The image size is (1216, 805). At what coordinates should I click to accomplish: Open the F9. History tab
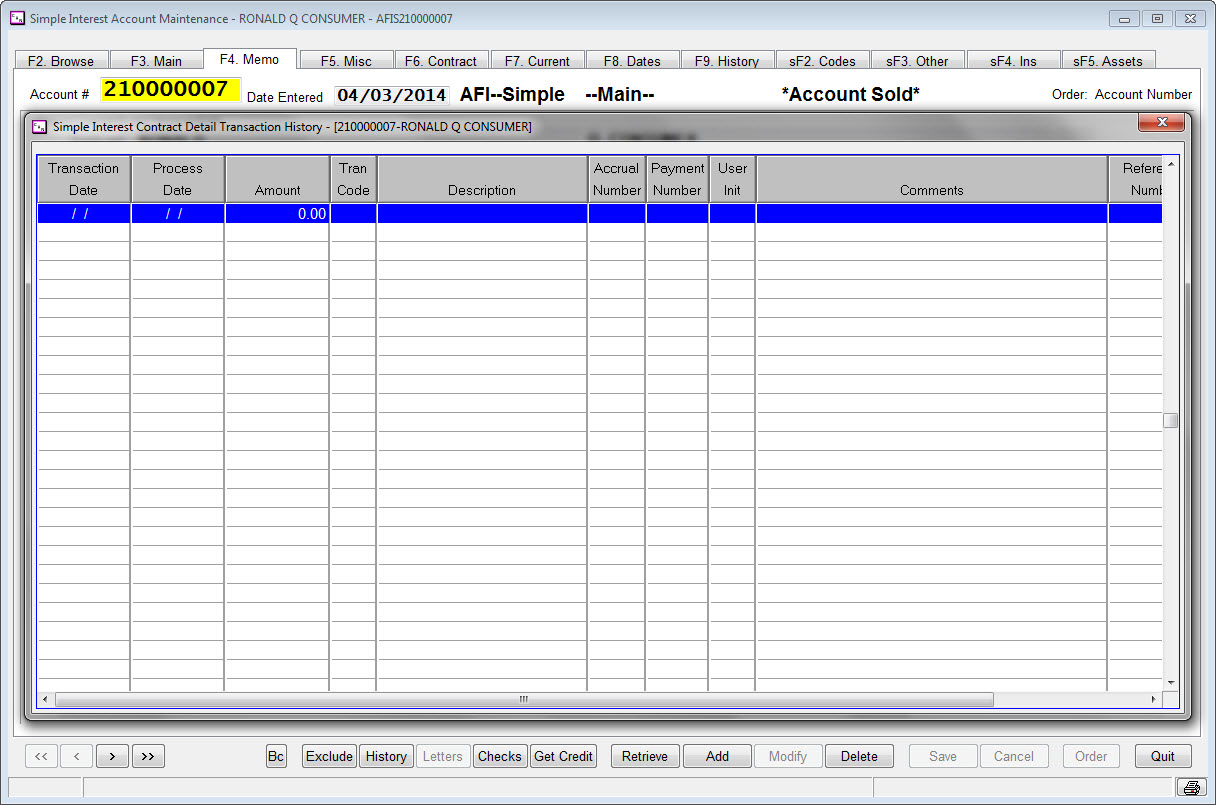(728, 59)
